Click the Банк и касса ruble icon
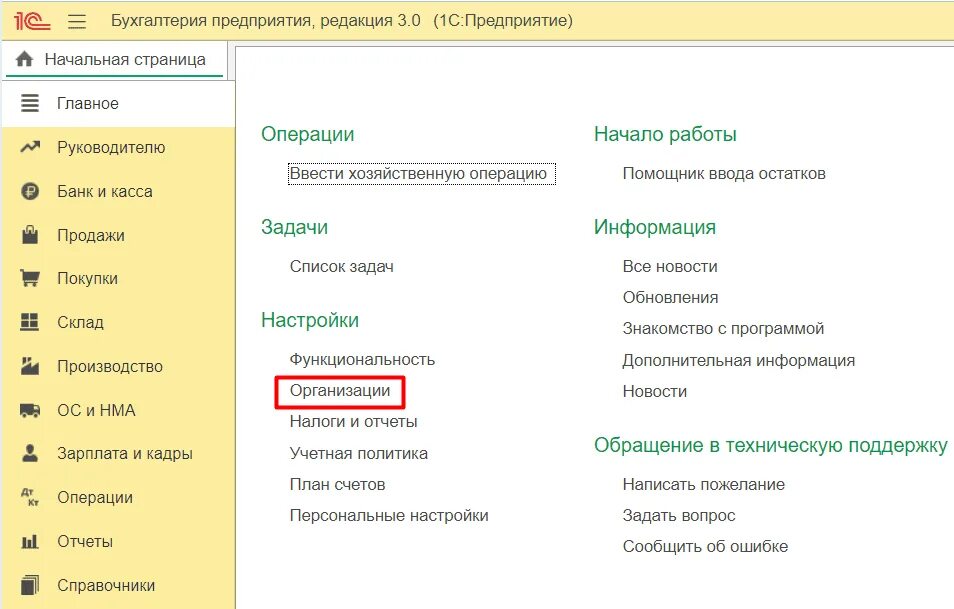The width and height of the screenshot is (954, 609). 30,191
